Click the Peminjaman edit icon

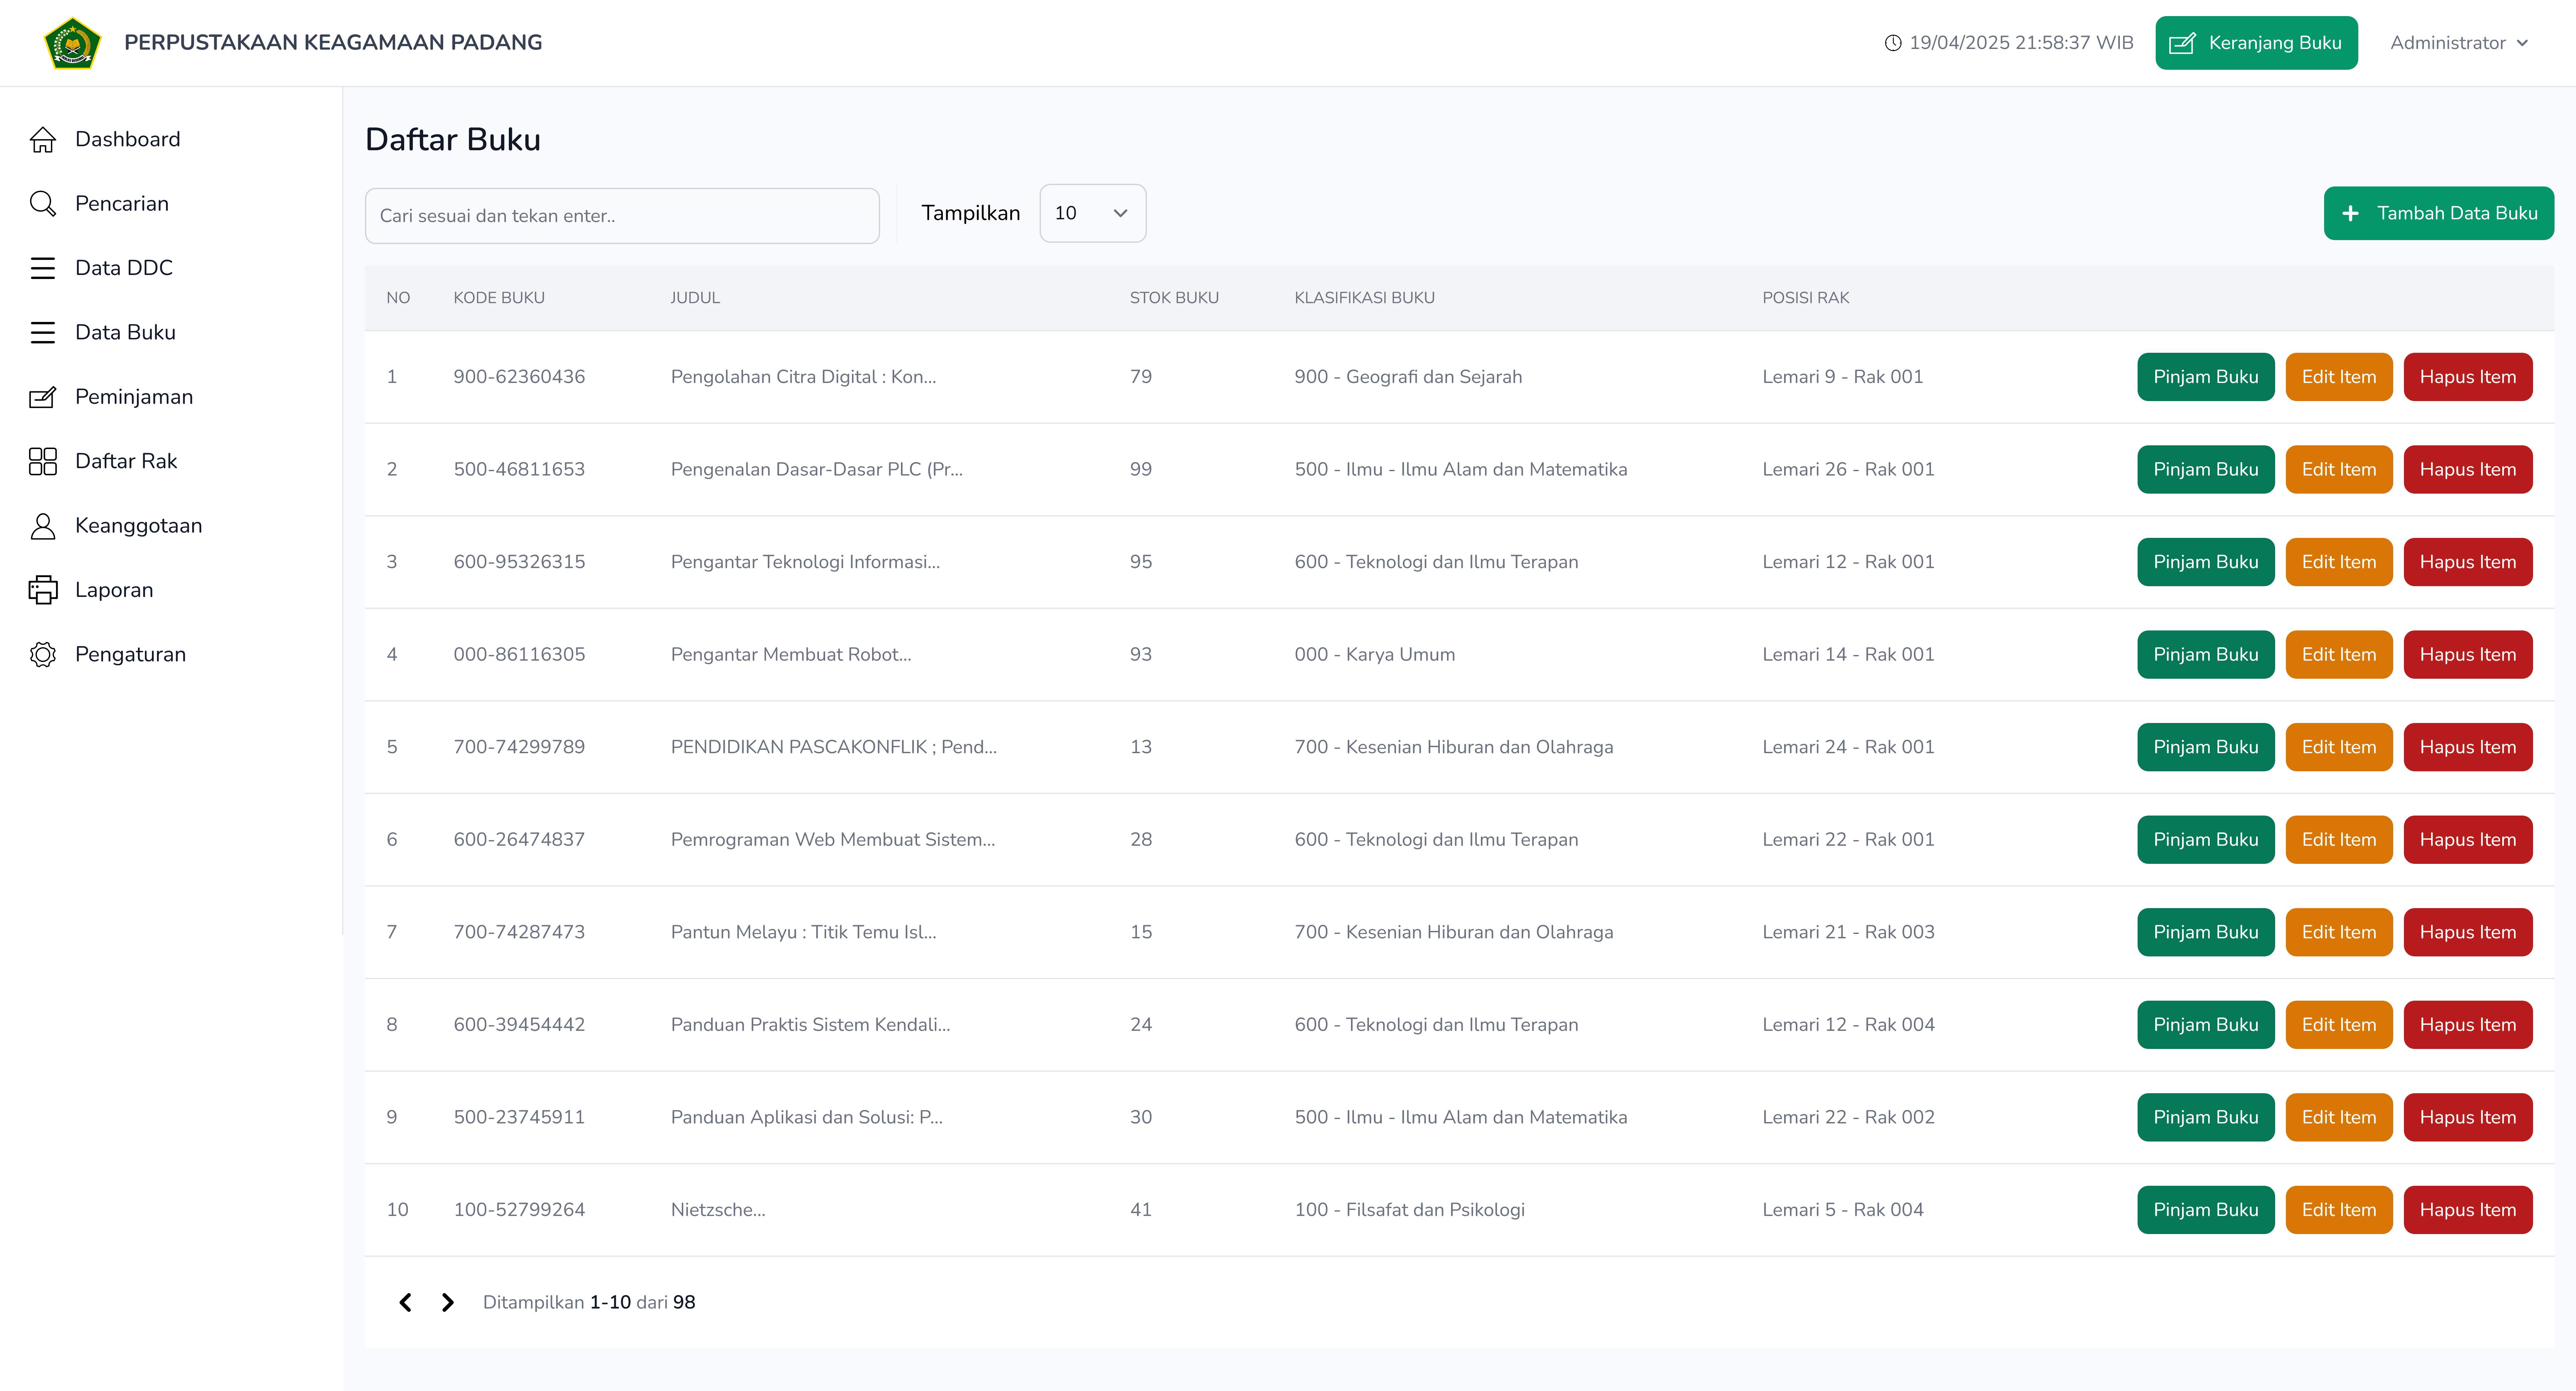43,397
